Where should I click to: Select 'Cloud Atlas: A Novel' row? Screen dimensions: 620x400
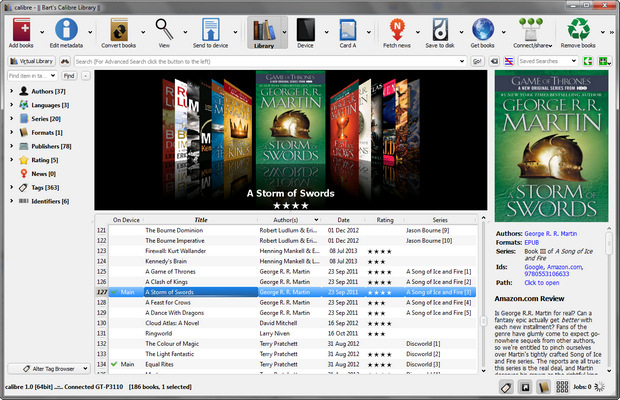pos(292,323)
